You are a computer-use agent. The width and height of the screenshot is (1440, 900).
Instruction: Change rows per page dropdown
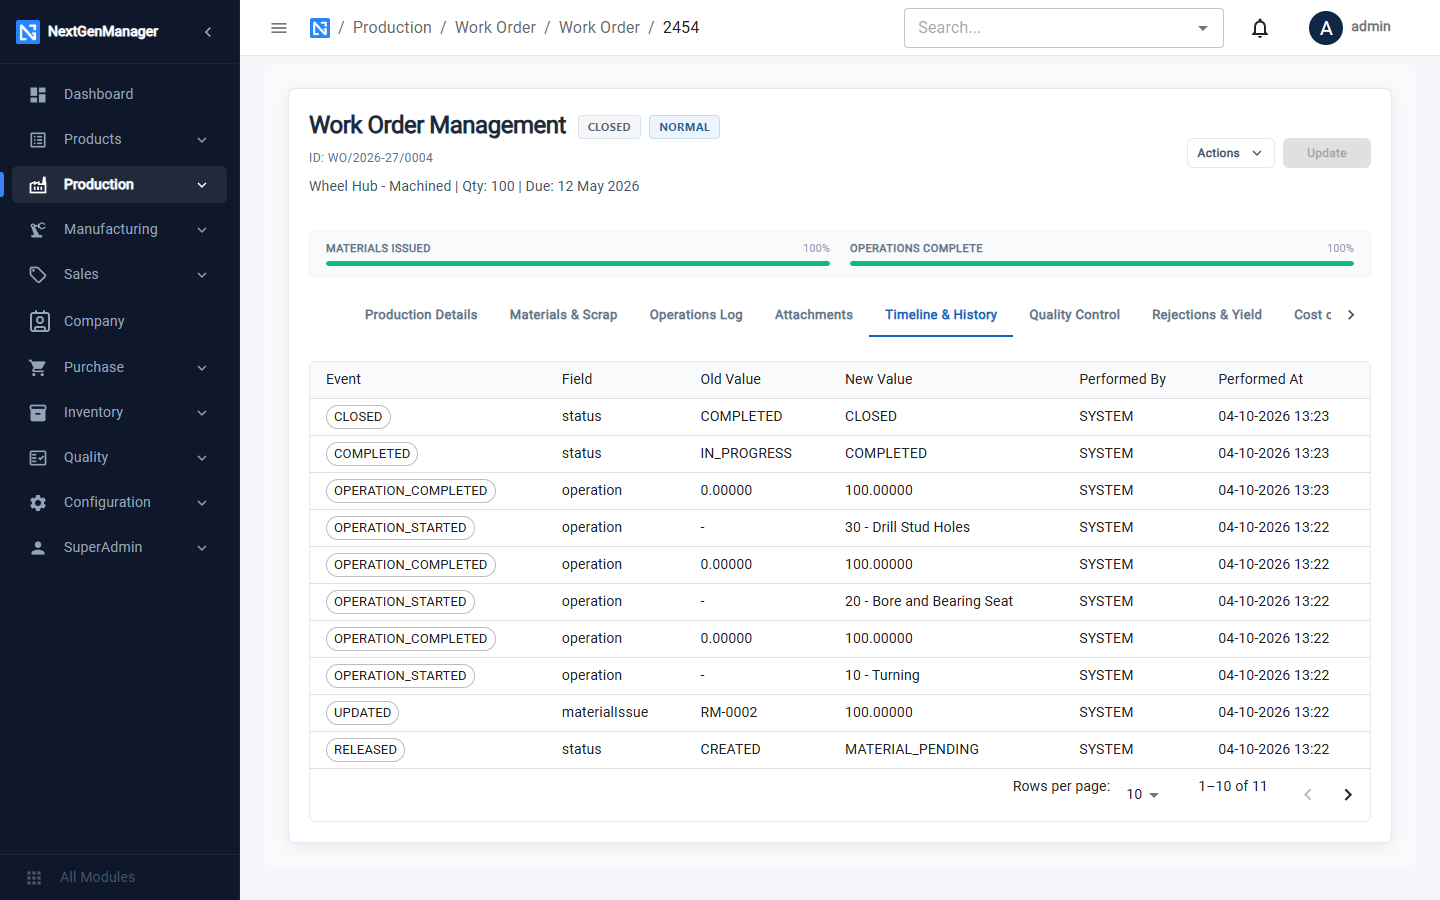(1143, 794)
